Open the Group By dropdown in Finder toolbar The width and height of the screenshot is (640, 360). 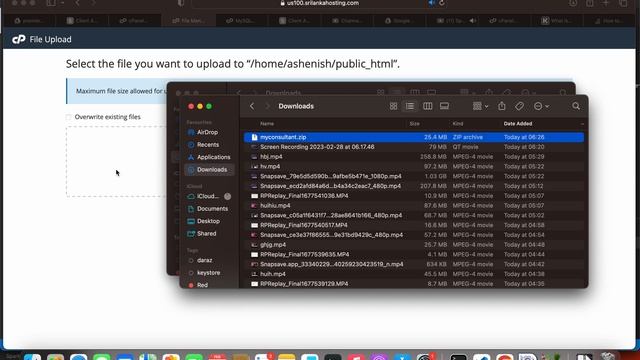click(x=480, y=106)
